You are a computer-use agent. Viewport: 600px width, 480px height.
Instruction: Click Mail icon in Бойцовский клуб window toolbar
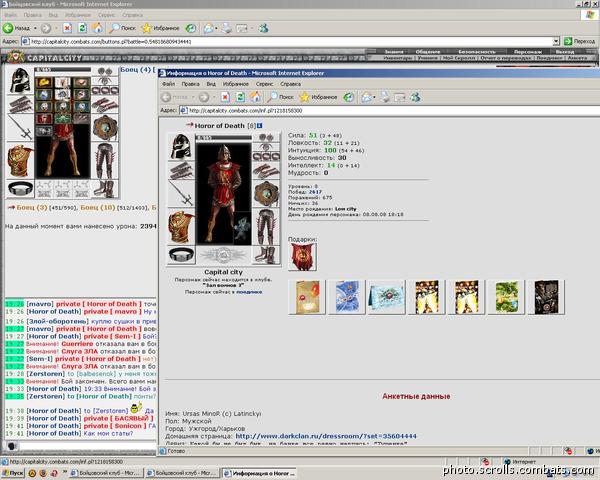208,28
